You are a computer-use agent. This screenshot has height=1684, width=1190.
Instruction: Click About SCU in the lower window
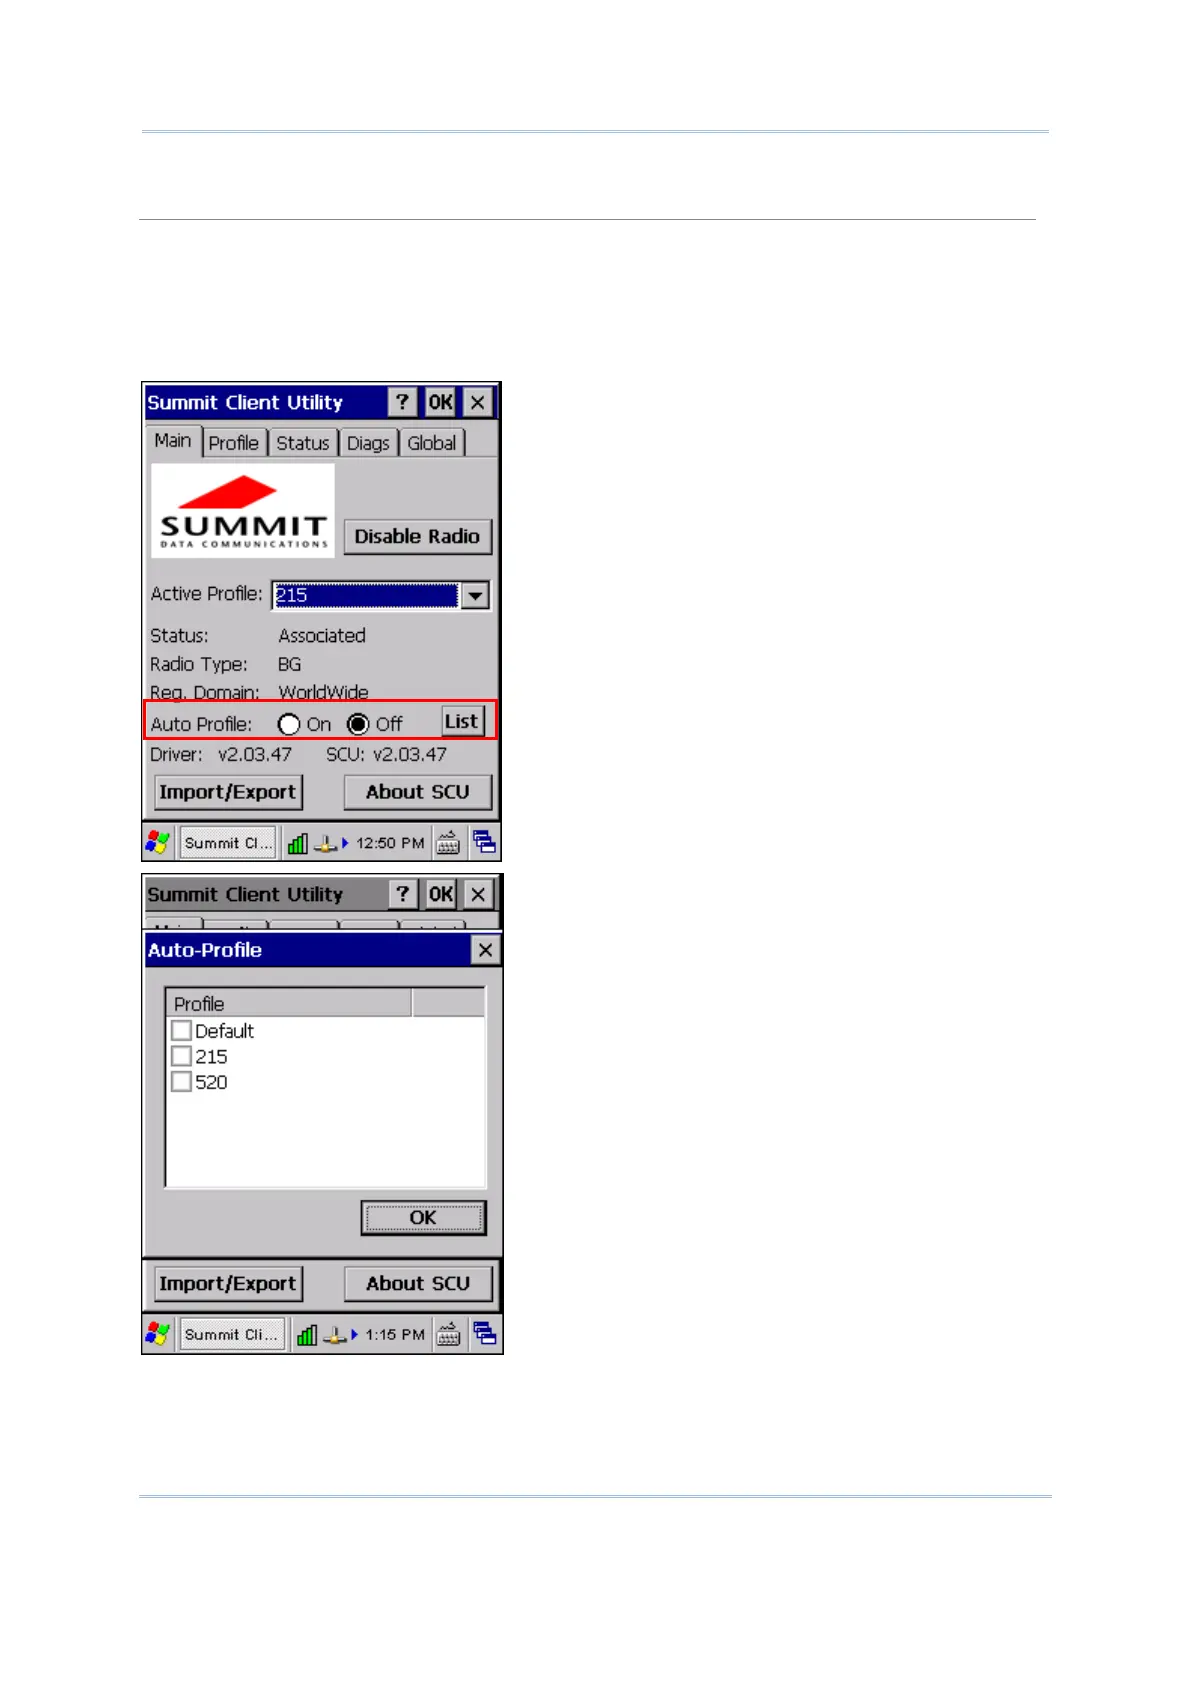418,1284
